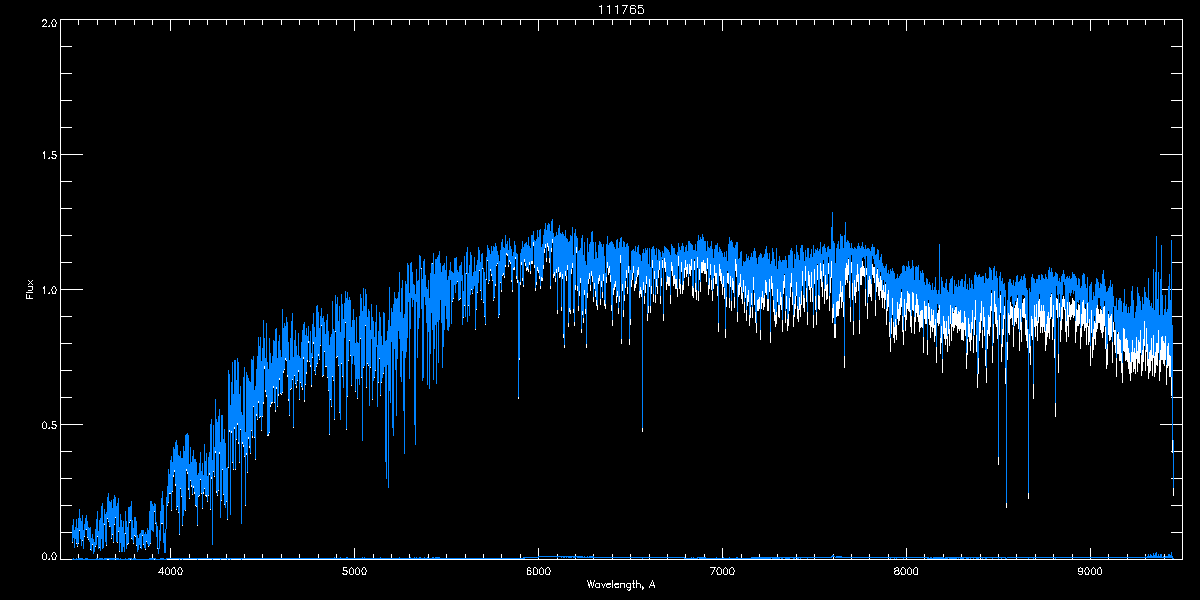Viewport: 1200px width, 600px height.
Task: Click the Wavelength, A x-axis label
Action: 620,584
